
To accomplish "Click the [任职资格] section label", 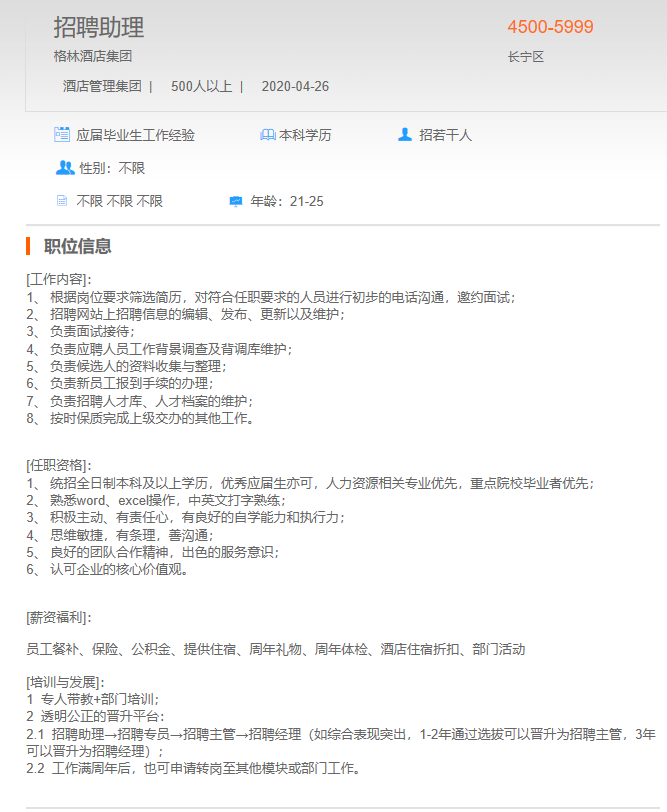I will click(59, 466).
